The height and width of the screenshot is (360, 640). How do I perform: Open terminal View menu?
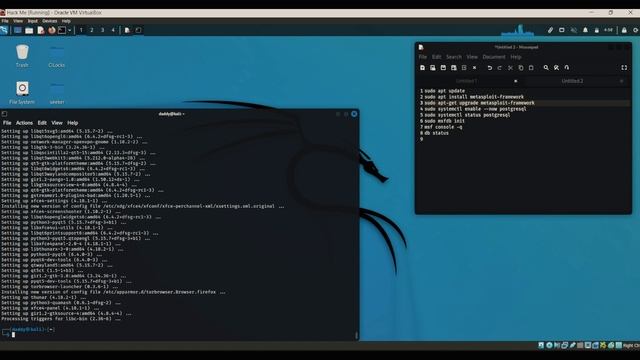coord(57,123)
